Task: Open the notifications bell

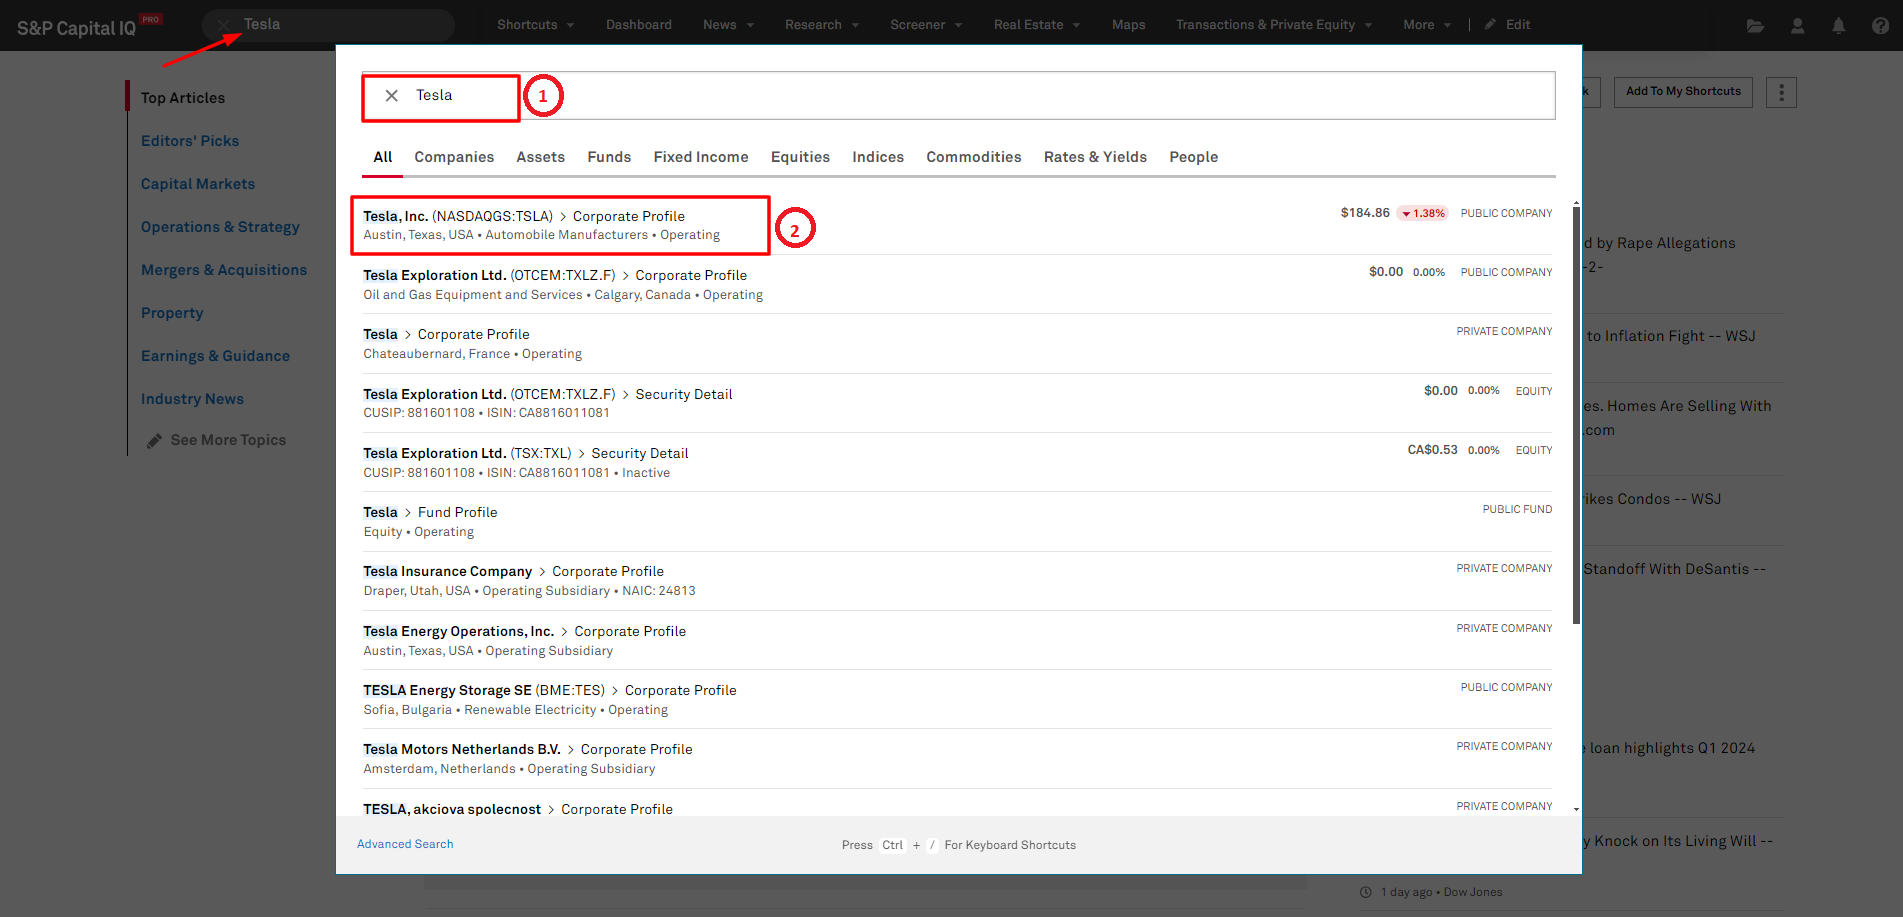Action: (x=1839, y=25)
